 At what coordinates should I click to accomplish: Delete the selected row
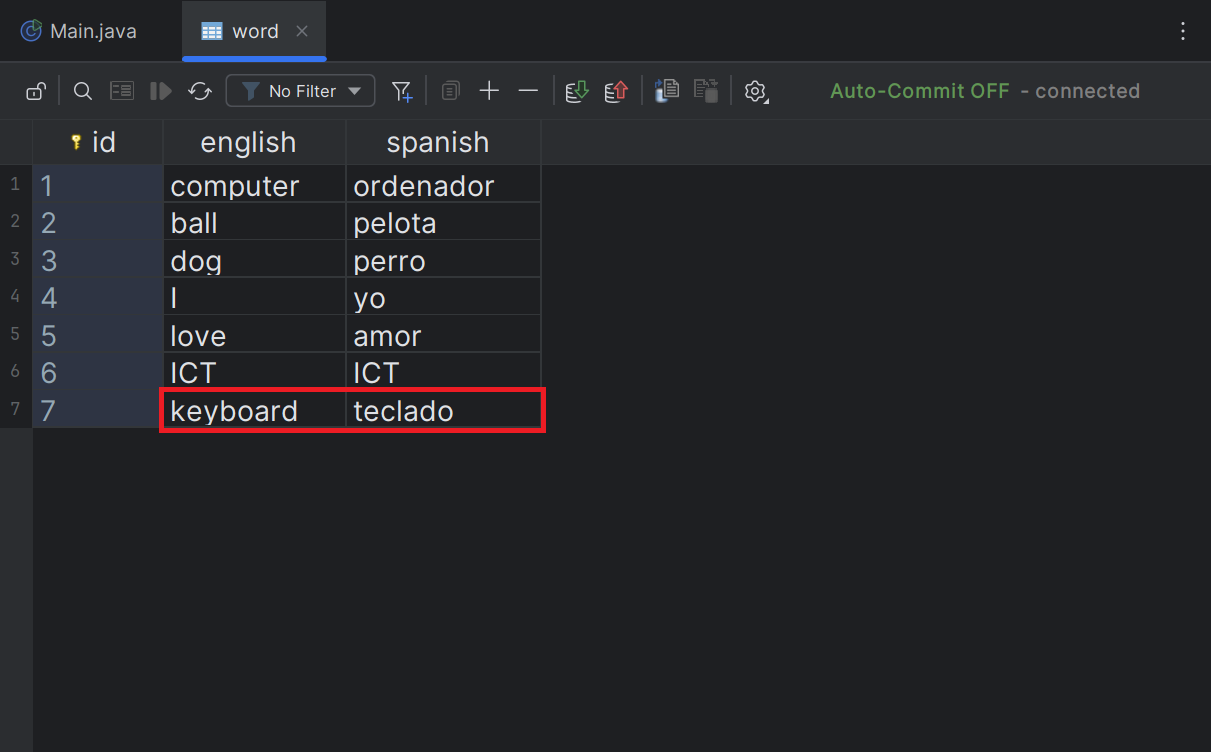528,90
